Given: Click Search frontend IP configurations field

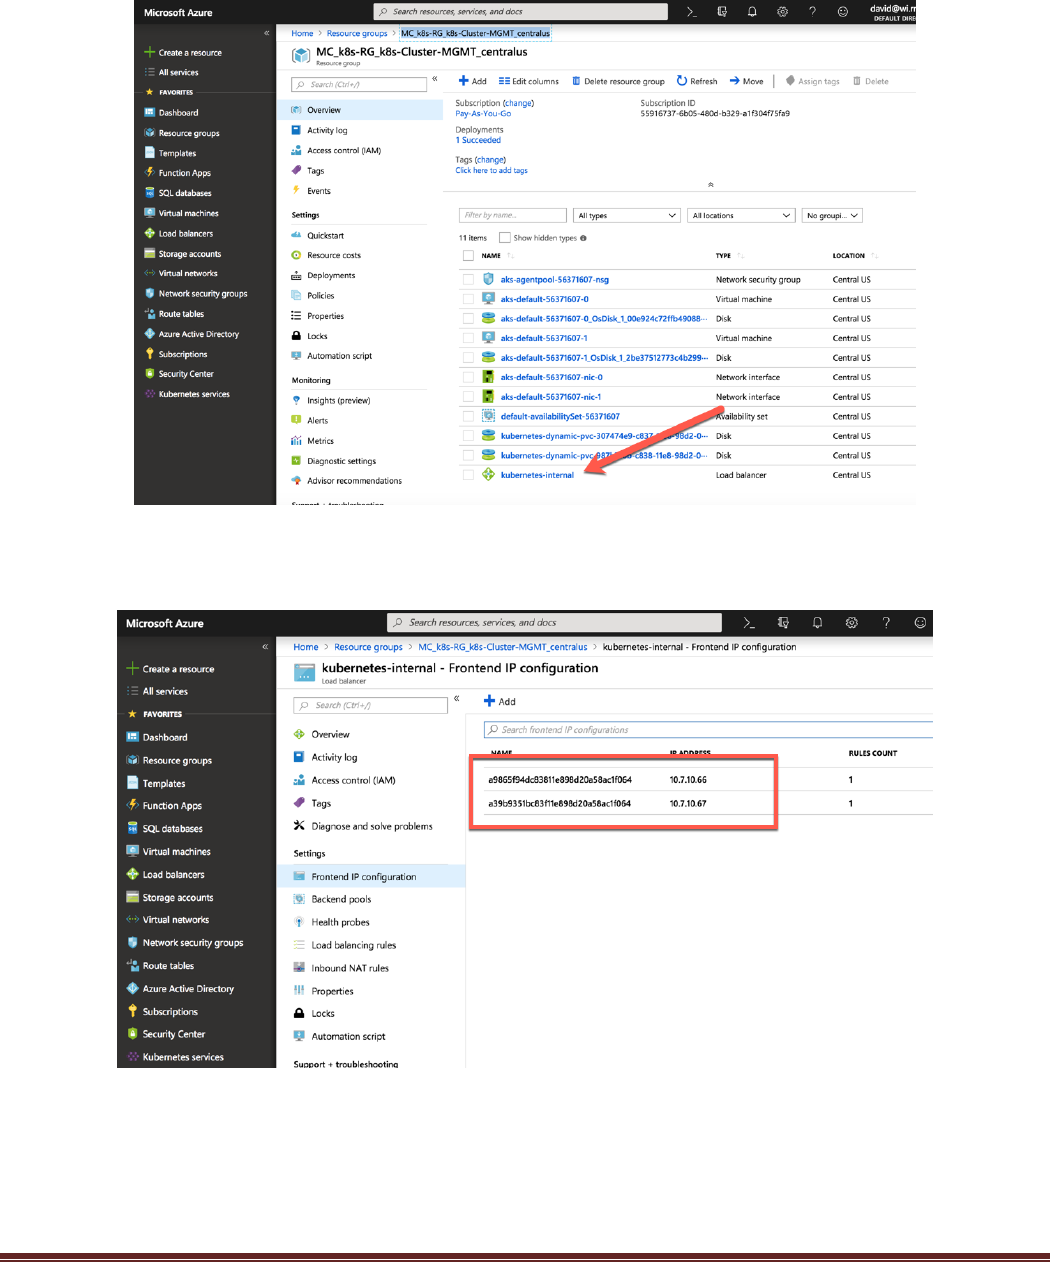Looking at the screenshot, I should [x=708, y=730].
